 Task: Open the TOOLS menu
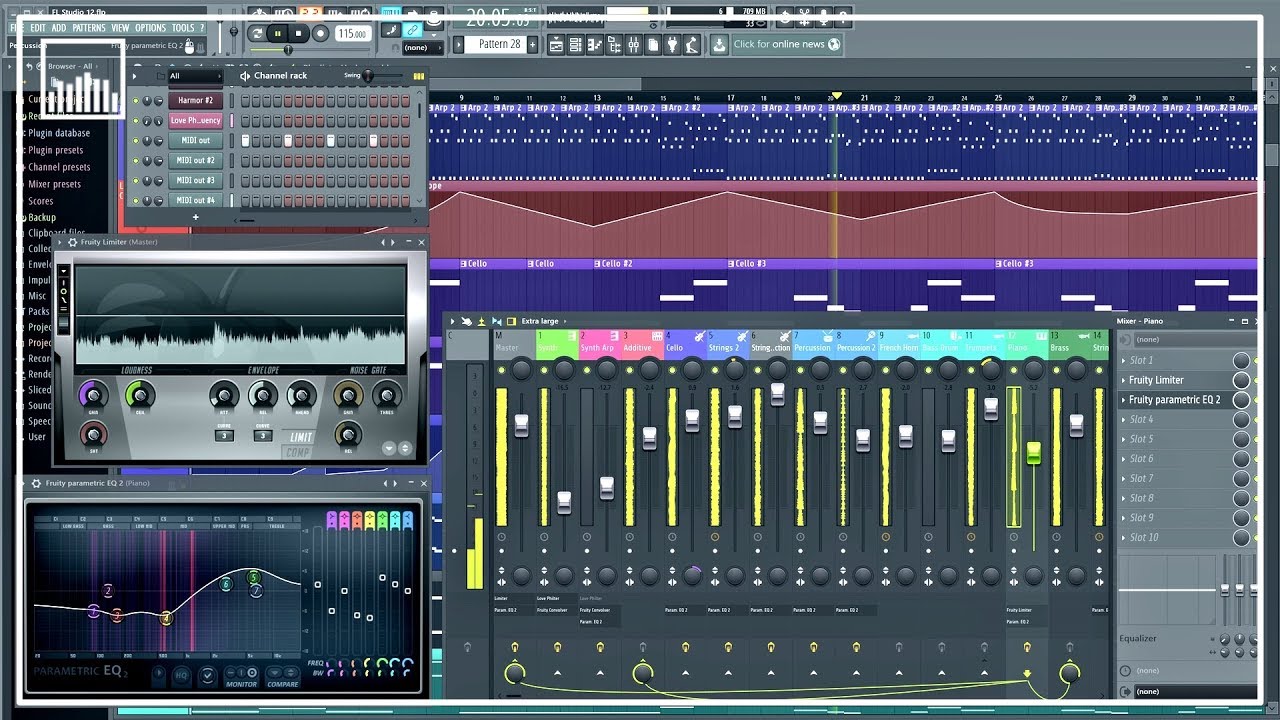tap(183, 28)
